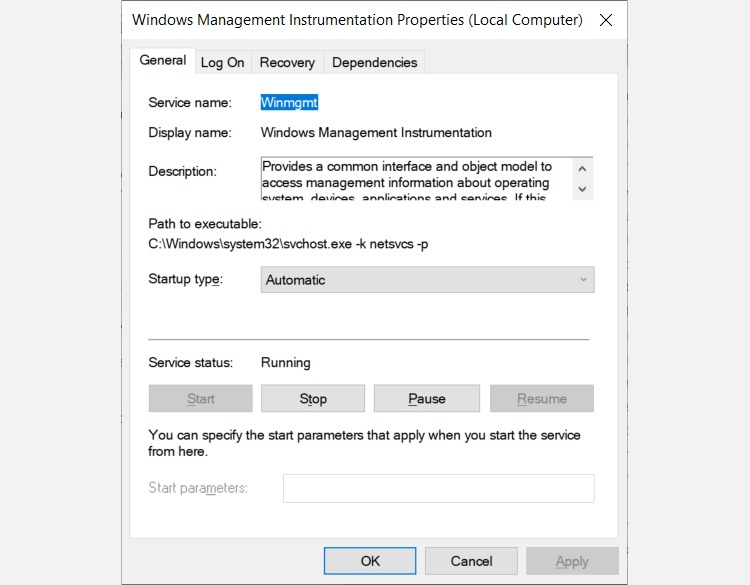This screenshot has width=750, height=585.
Task: Click the description scroll up arrow
Action: [582, 169]
